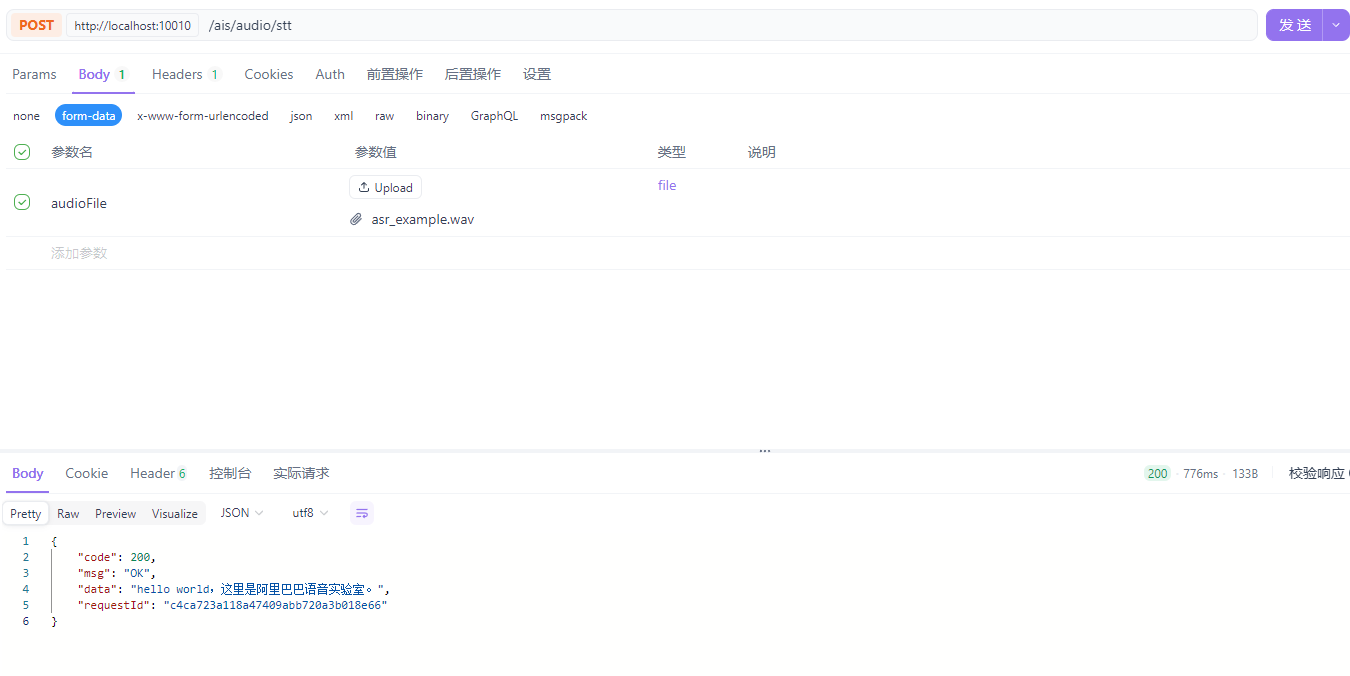Toggle the select-all checkbox in the parameter header
The width and height of the screenshot is (1350, 676).
(x=22, y=152)
